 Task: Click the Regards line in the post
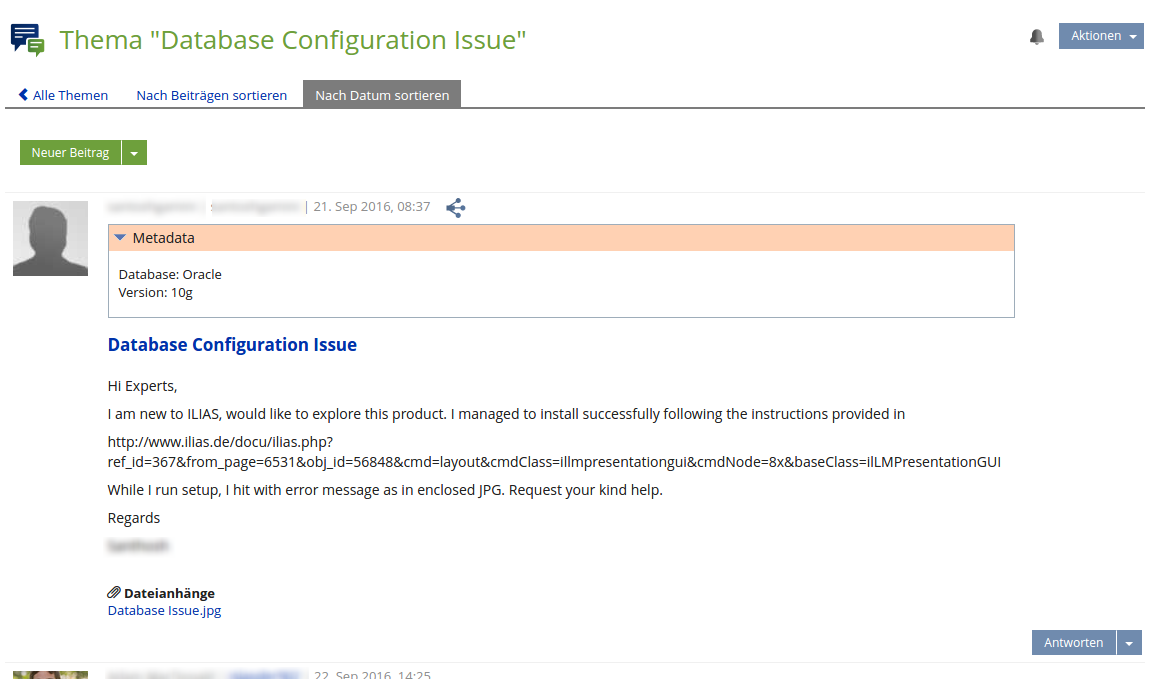coord(134,518)
